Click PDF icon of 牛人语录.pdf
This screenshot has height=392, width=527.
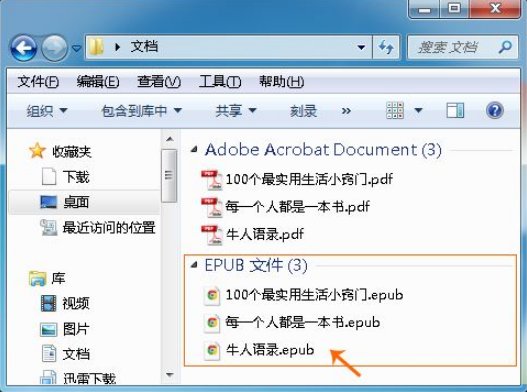(x=211, y=235)
